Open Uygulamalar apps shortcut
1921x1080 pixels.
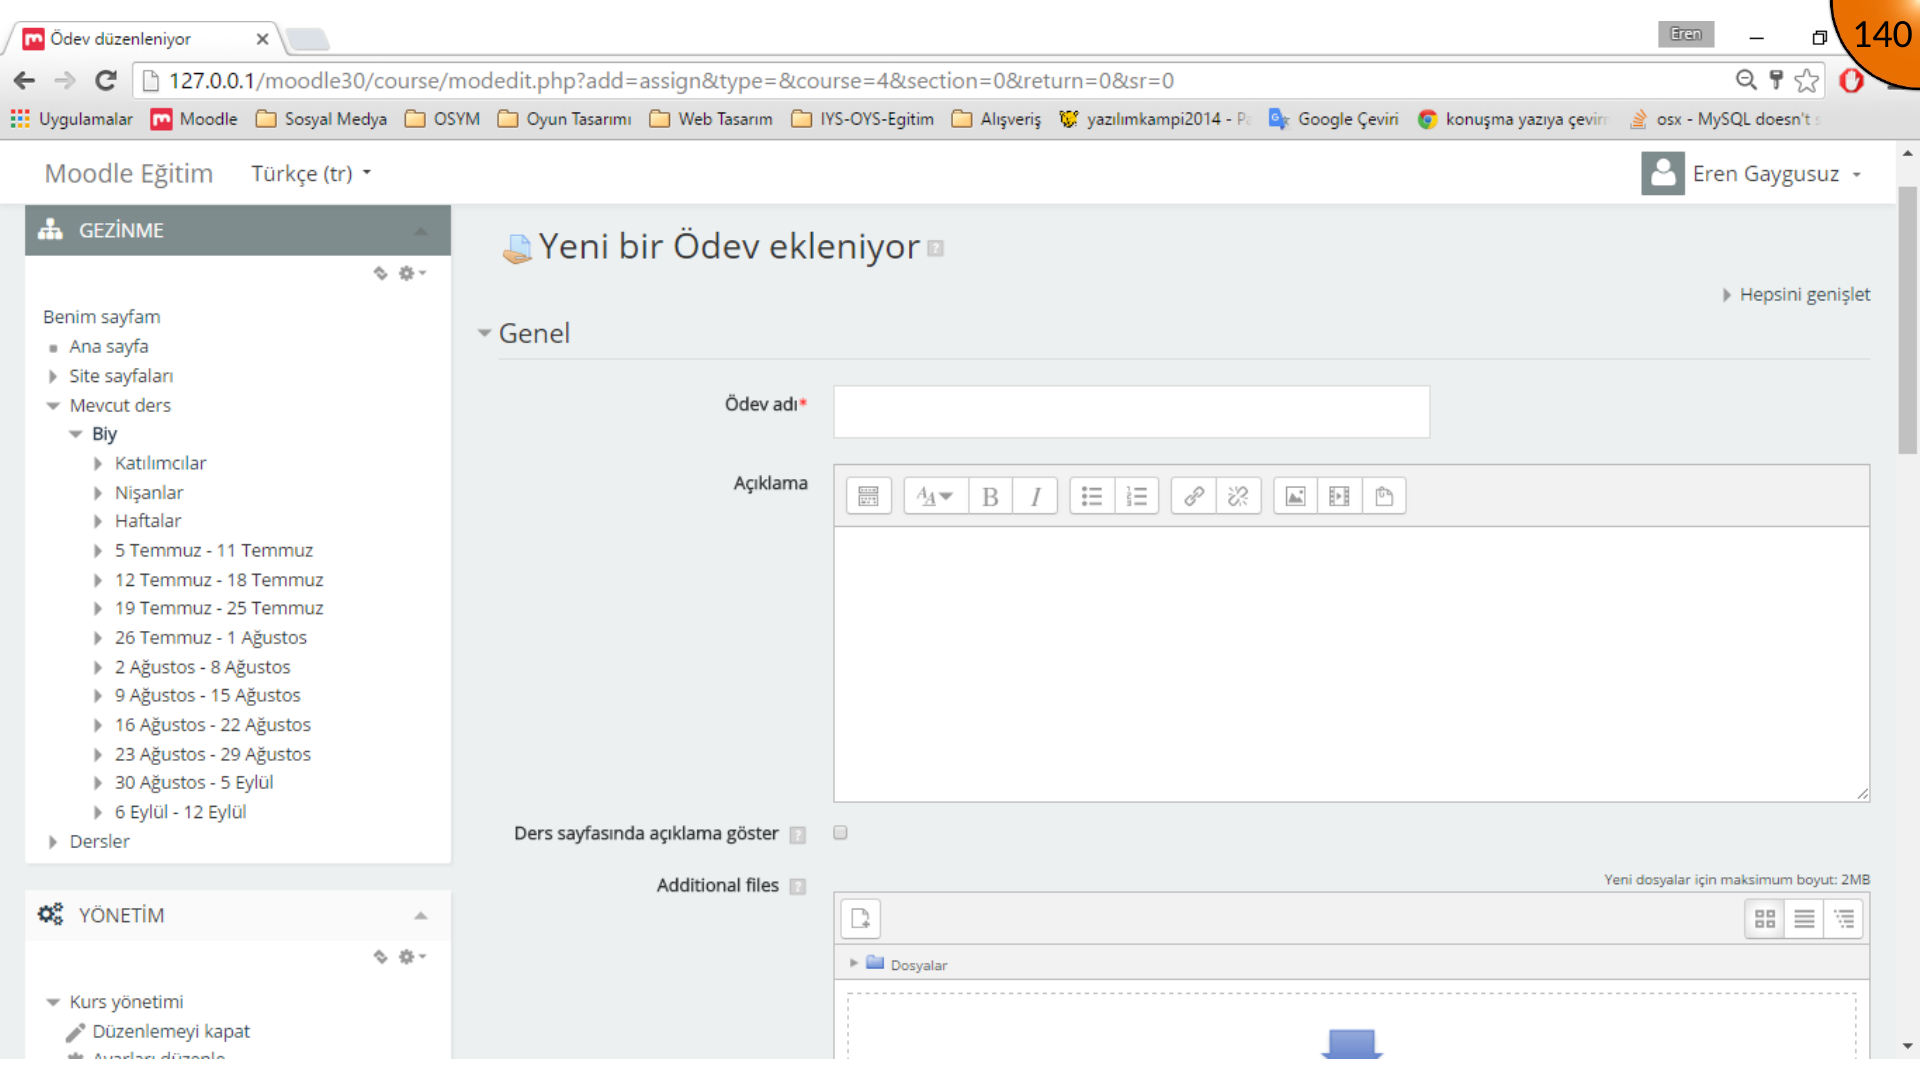coord(72,119)
